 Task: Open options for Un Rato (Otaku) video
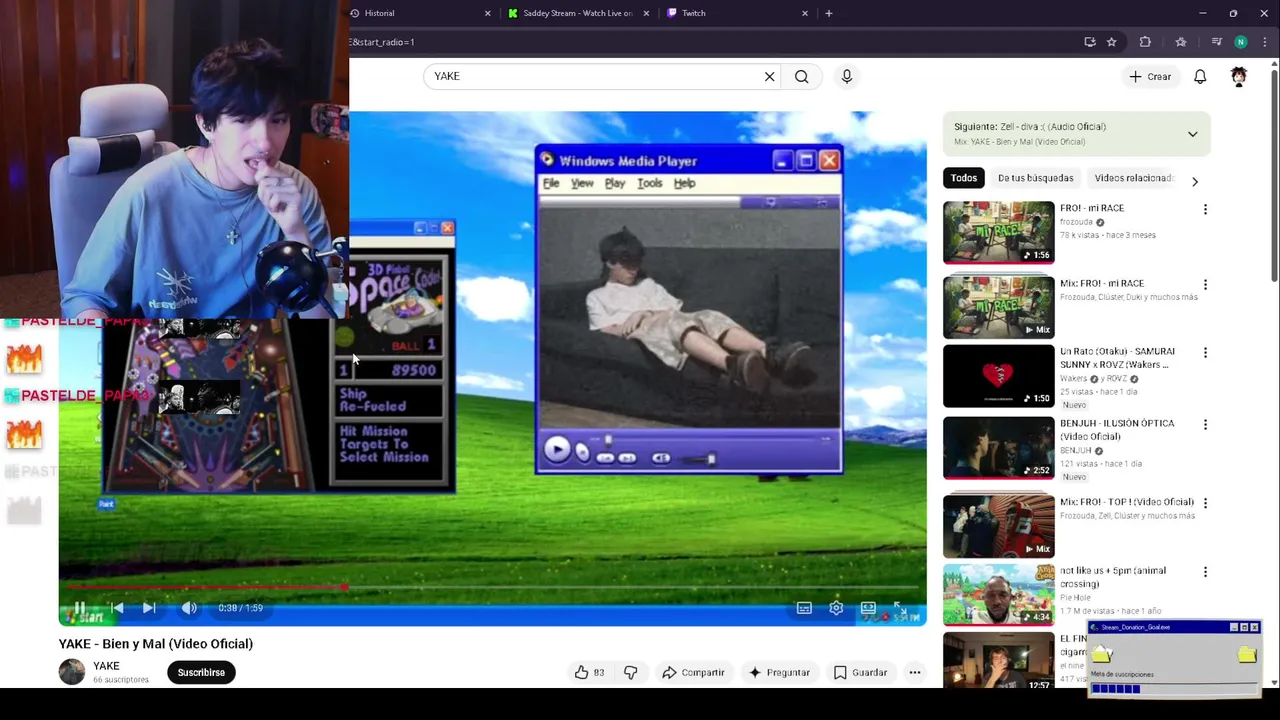click(1205, 353)
